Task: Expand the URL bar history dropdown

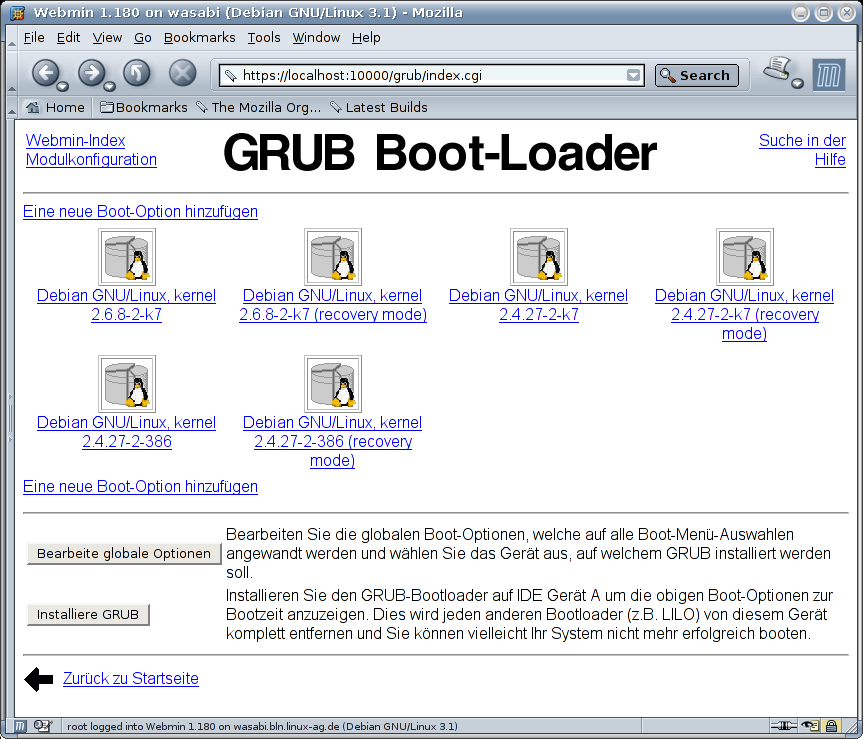Action: point(633,75)
